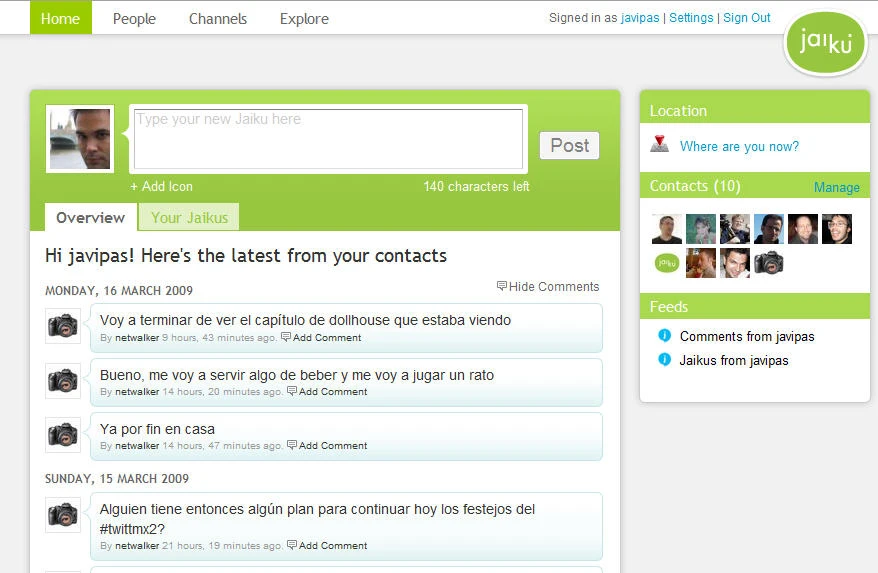
Task: Click the comment bubble beside Hide Comments
Action: (x=502, y=286)
